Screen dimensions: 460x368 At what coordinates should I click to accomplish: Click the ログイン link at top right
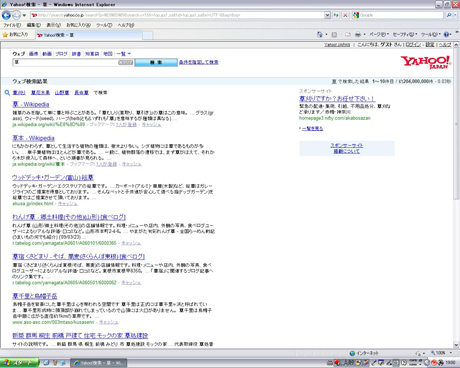pos(413,45)
